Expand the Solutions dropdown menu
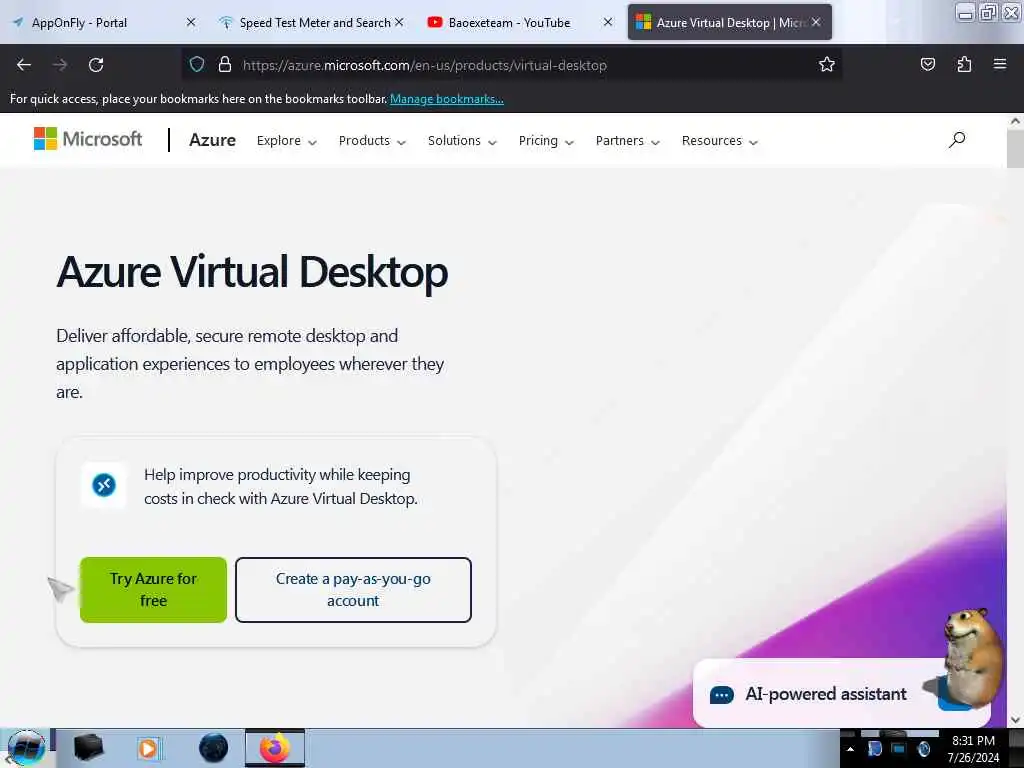The width and height of the screenshot is (1024, 768). pyautogui.click(x=462, y=141)
